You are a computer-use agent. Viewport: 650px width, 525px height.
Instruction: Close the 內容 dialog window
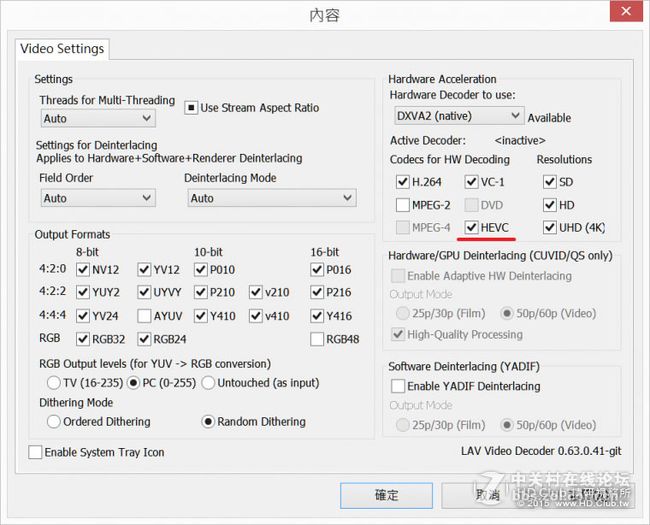pos(626,11)
